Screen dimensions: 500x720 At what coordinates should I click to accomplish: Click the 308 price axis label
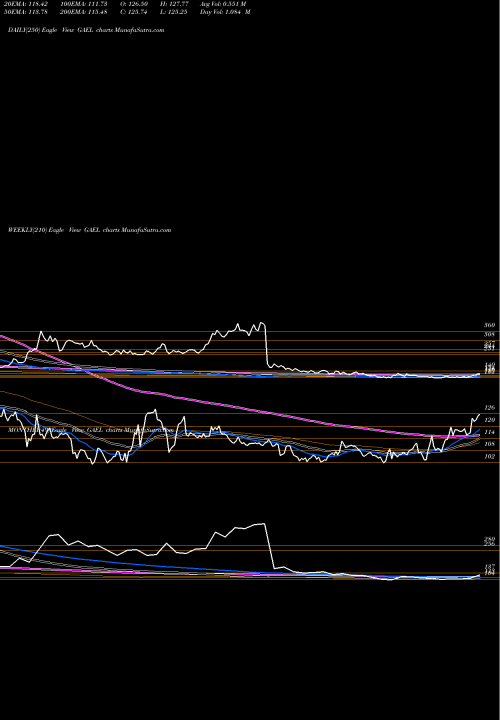pyautogui.click(x=489, y=334)
